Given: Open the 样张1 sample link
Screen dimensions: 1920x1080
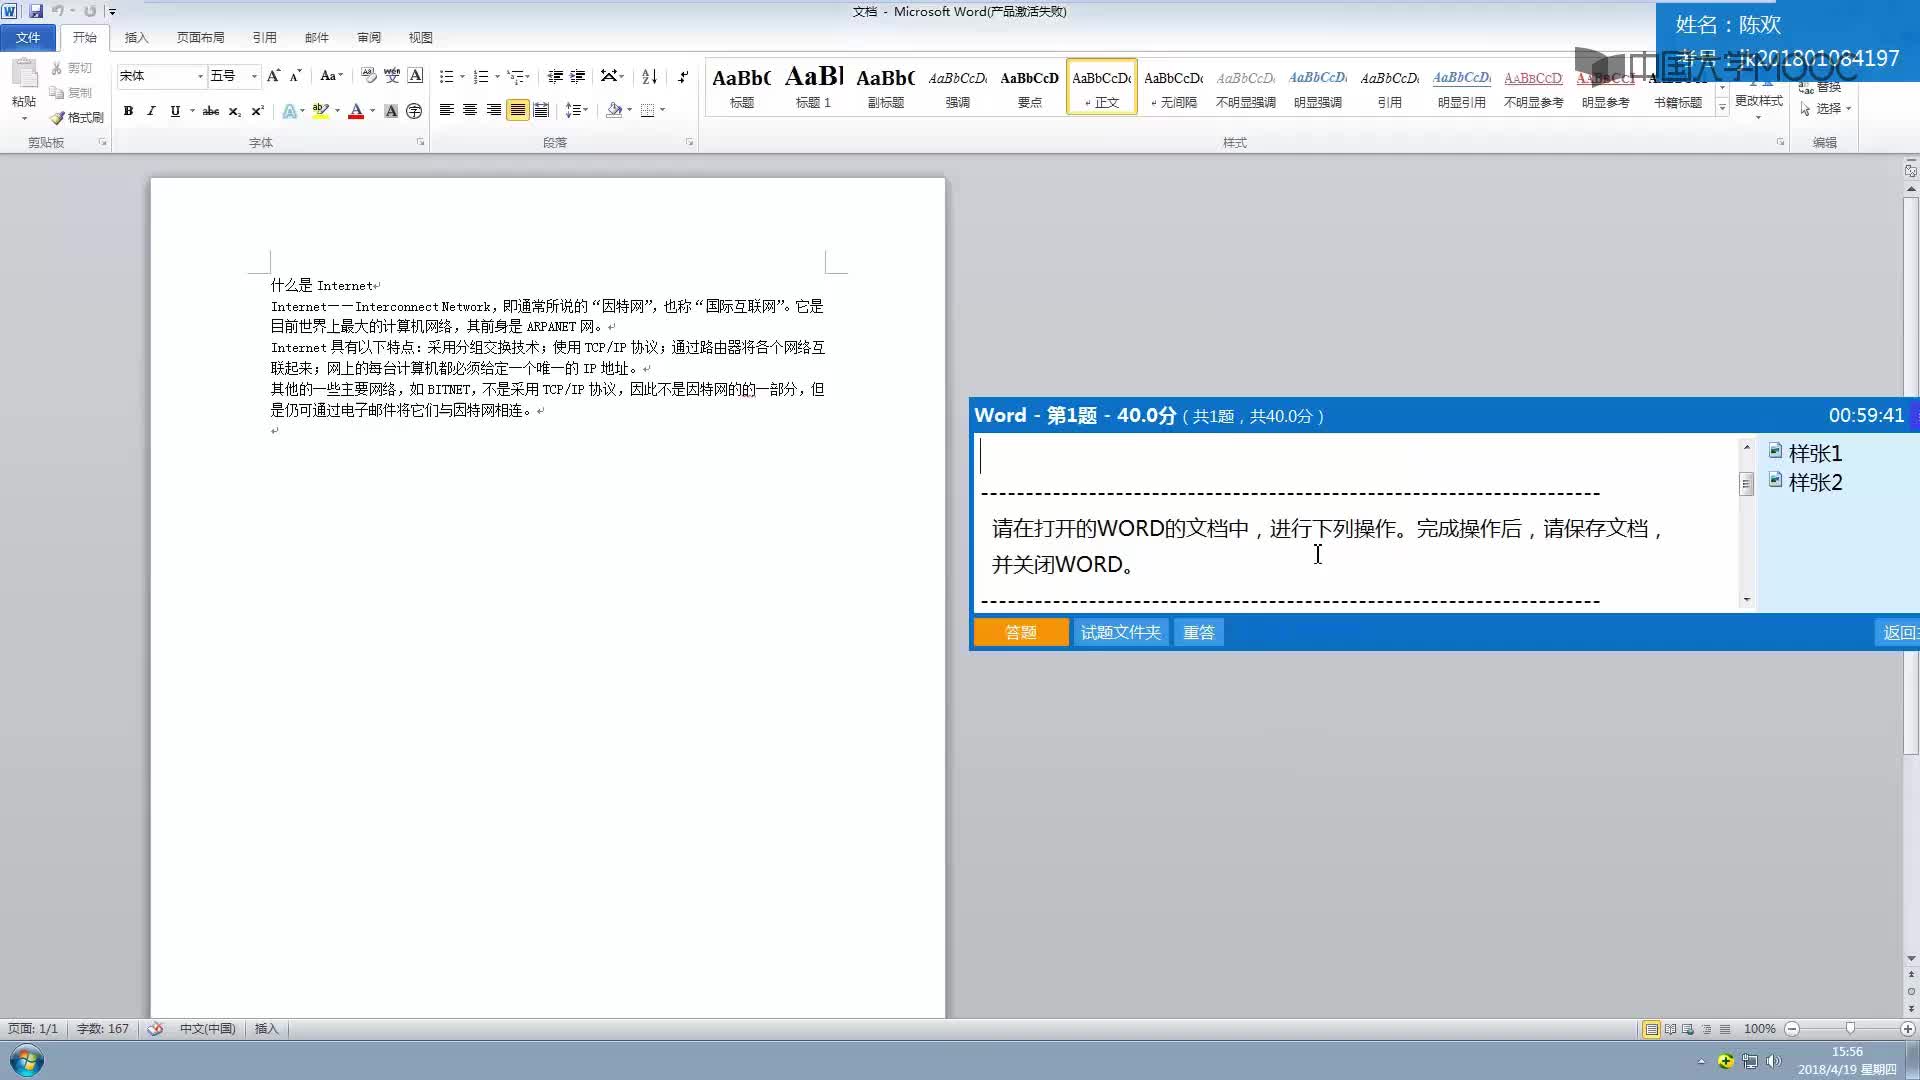Looking at the screenshot, I should [1806, 453].
